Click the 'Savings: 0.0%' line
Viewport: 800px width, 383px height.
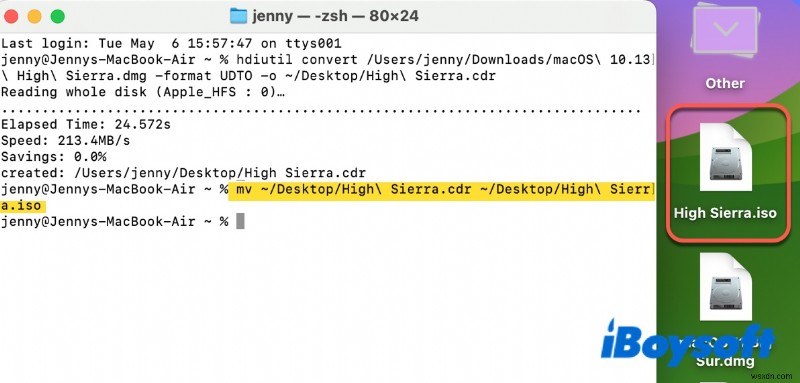(54, 157)
